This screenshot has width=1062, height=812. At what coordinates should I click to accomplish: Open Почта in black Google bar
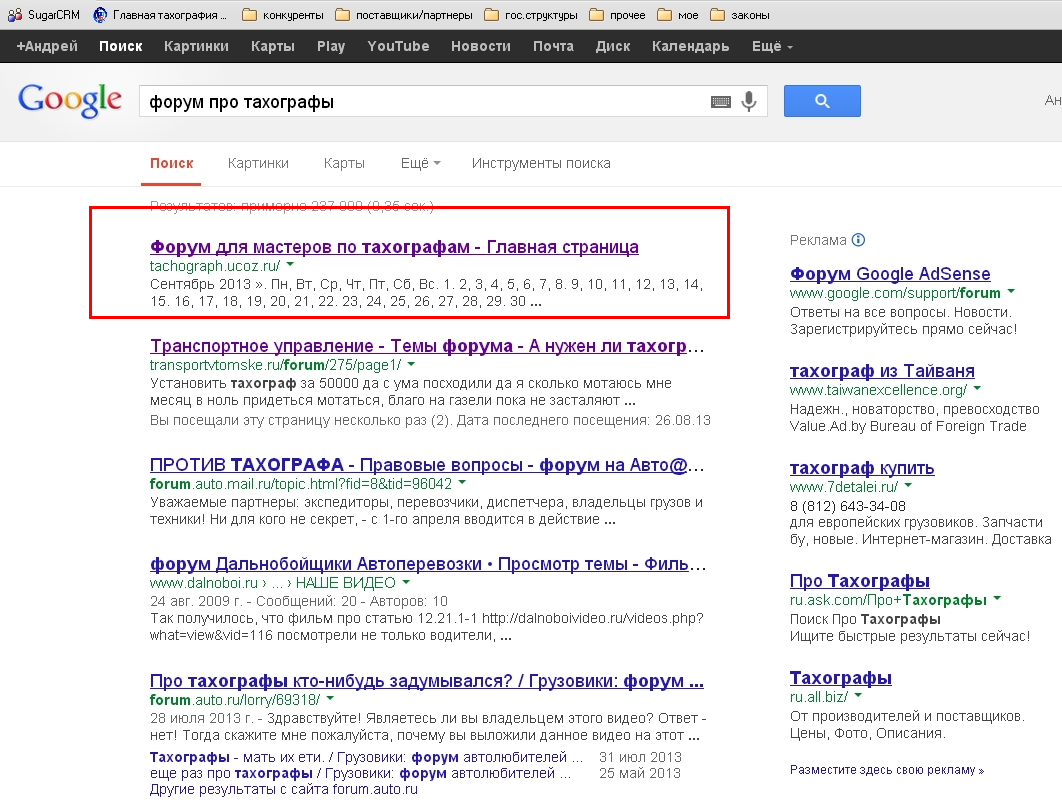coord(553,46)
